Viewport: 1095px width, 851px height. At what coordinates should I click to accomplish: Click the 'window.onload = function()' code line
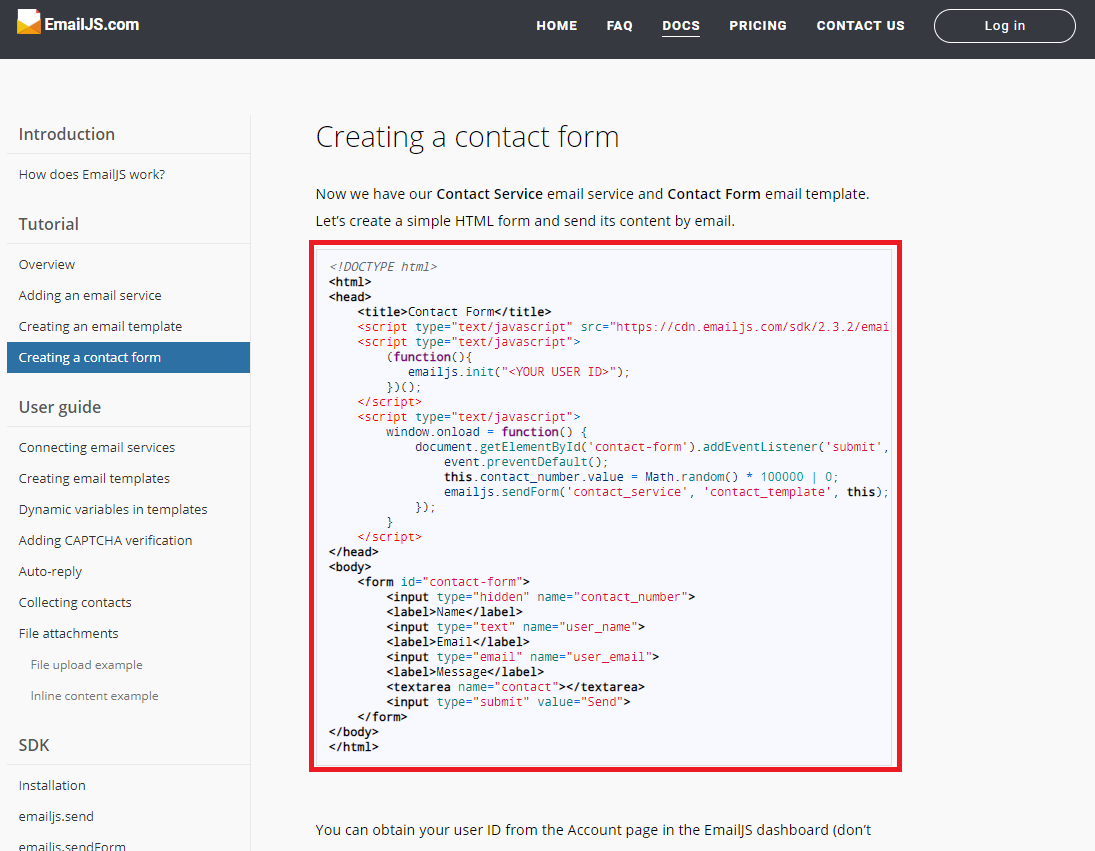point(486,432)
